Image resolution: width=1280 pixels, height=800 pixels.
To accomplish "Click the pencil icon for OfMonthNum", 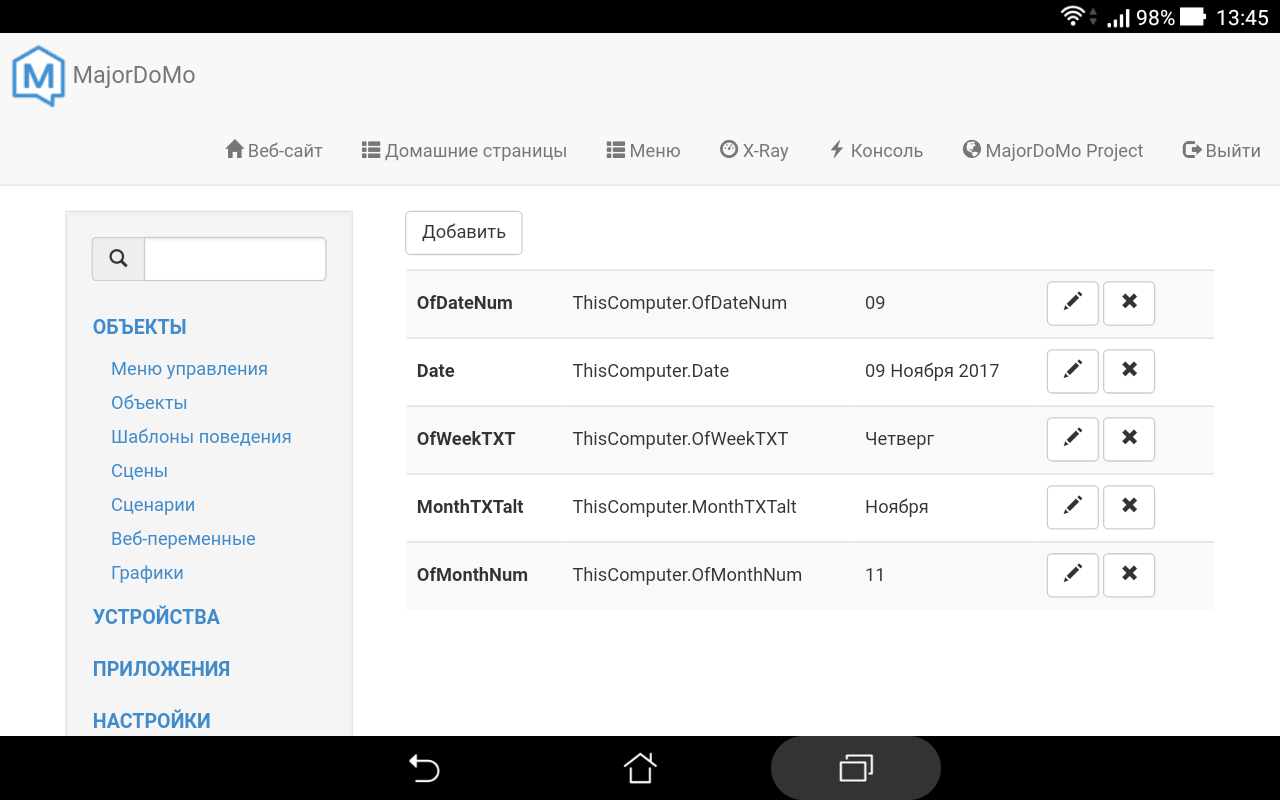I will pos(1072,575).
